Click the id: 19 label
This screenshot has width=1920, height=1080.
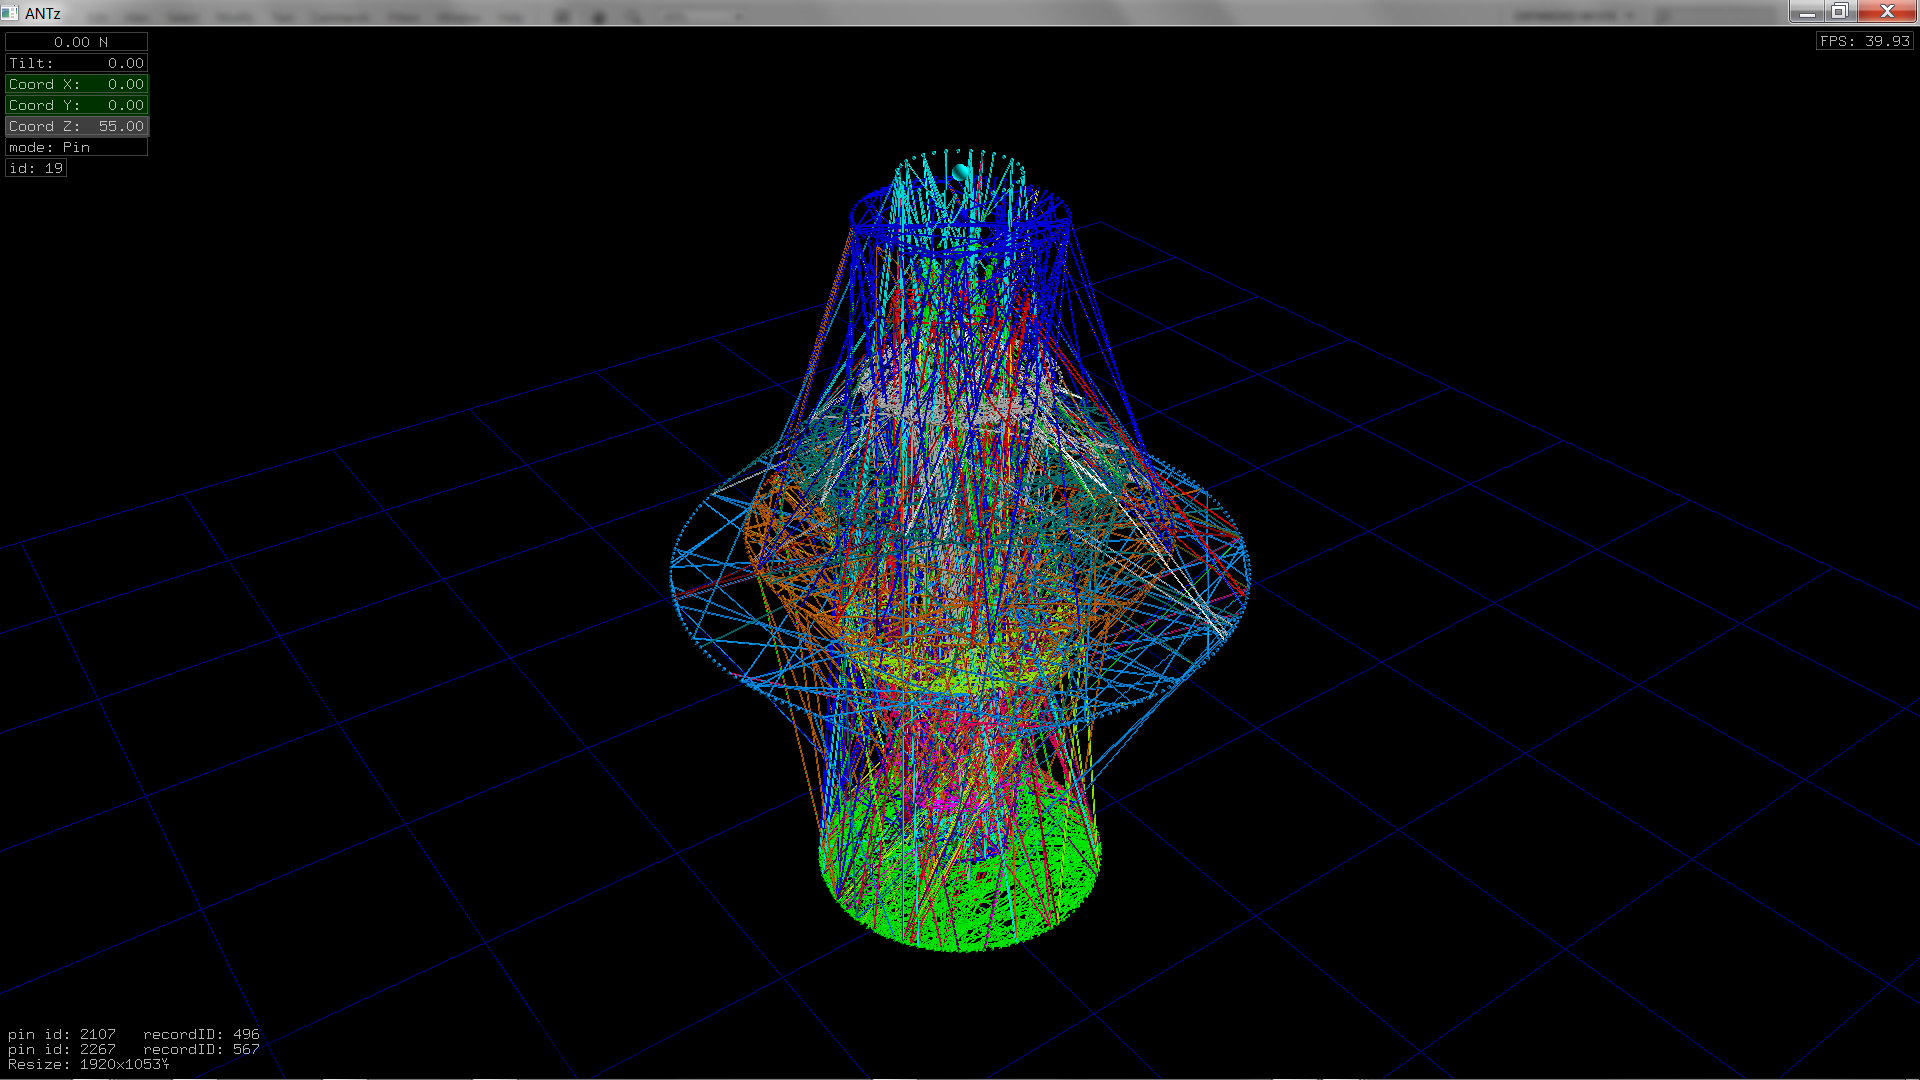coord(36,168)
